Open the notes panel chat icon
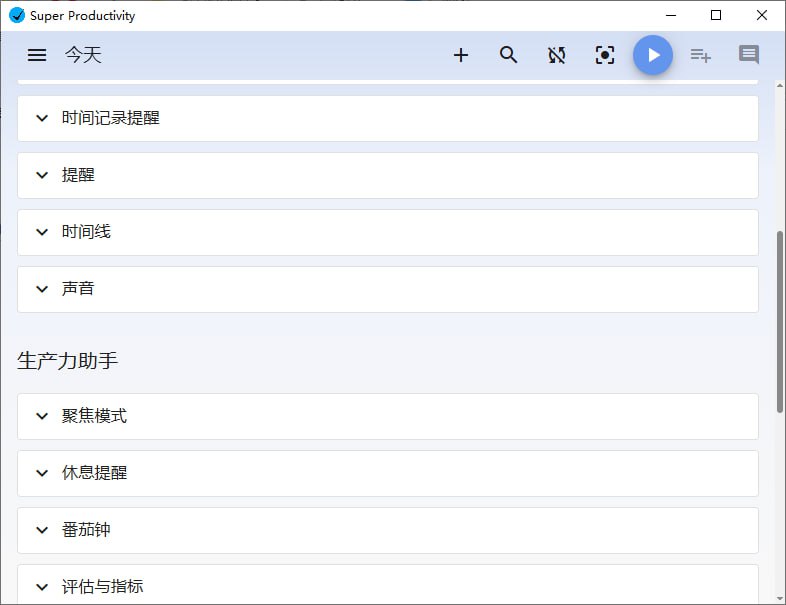Image resolution: width=786 pixels, height=605 pixels. click(749, 55)
